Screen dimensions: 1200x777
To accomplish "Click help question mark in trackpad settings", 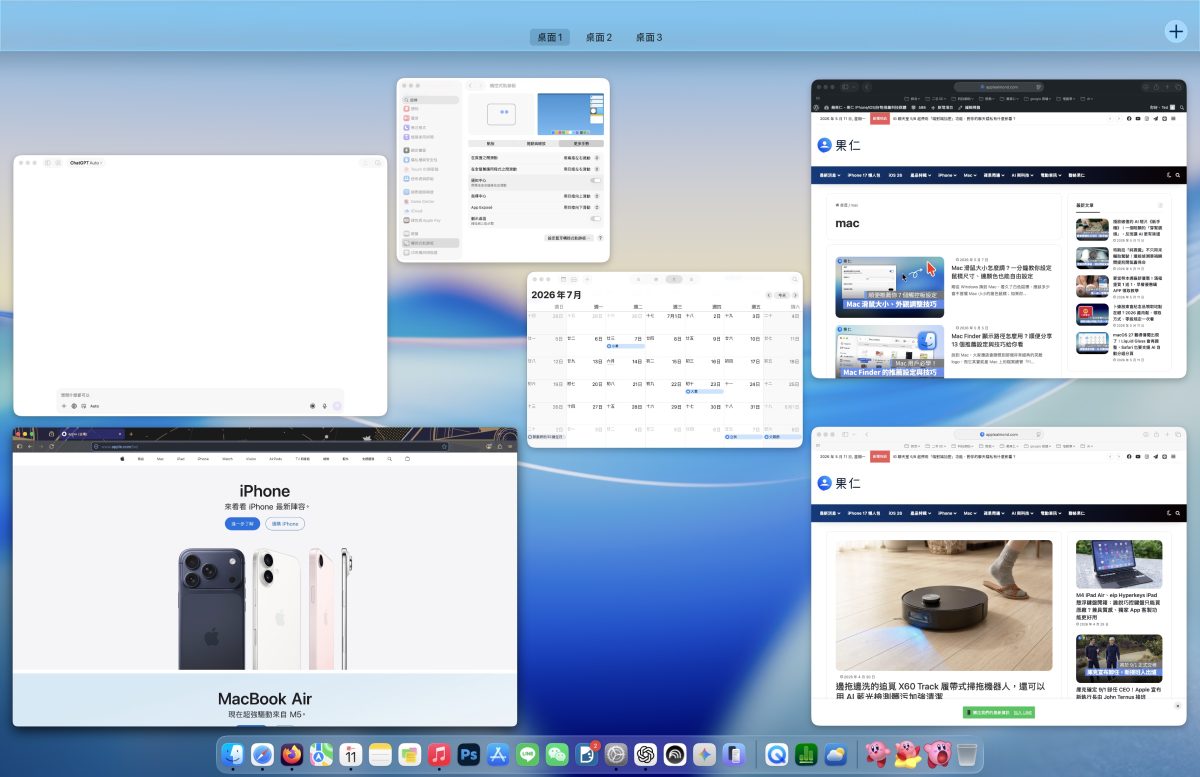I will pyautogui.click(x=600, y=238).
